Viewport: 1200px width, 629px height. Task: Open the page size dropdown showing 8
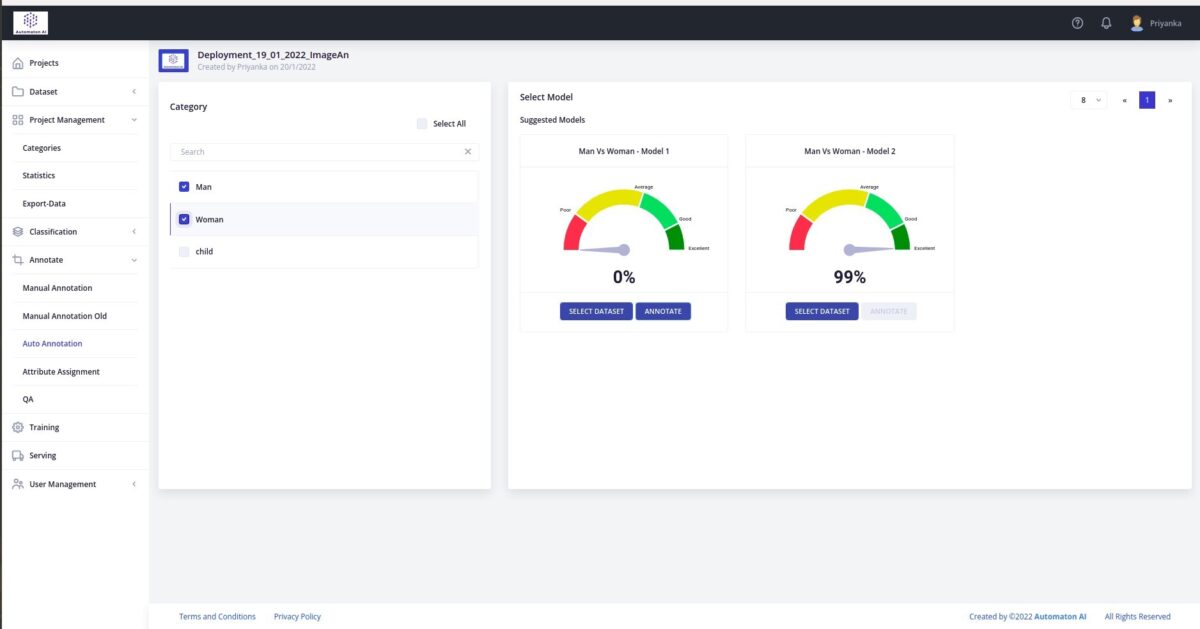click(x=1088, y=100)
